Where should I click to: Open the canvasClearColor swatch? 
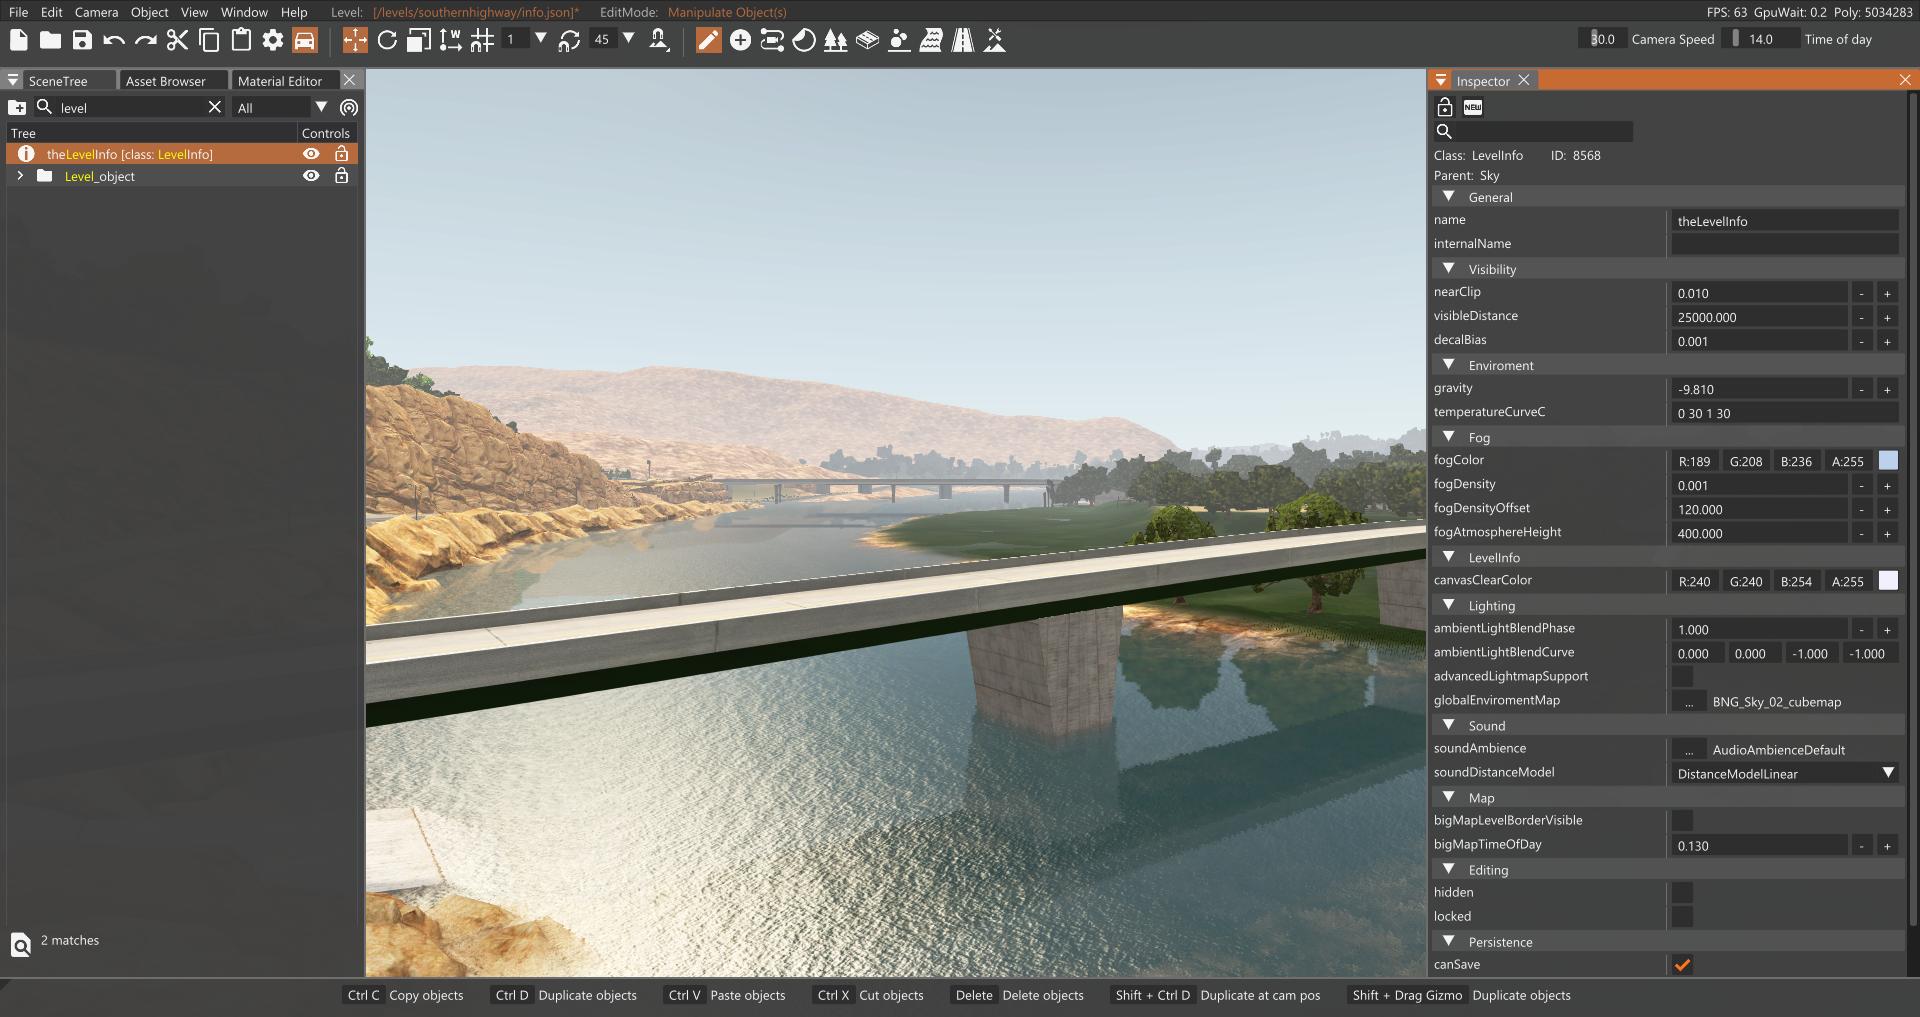click(x=1888, y=581)
